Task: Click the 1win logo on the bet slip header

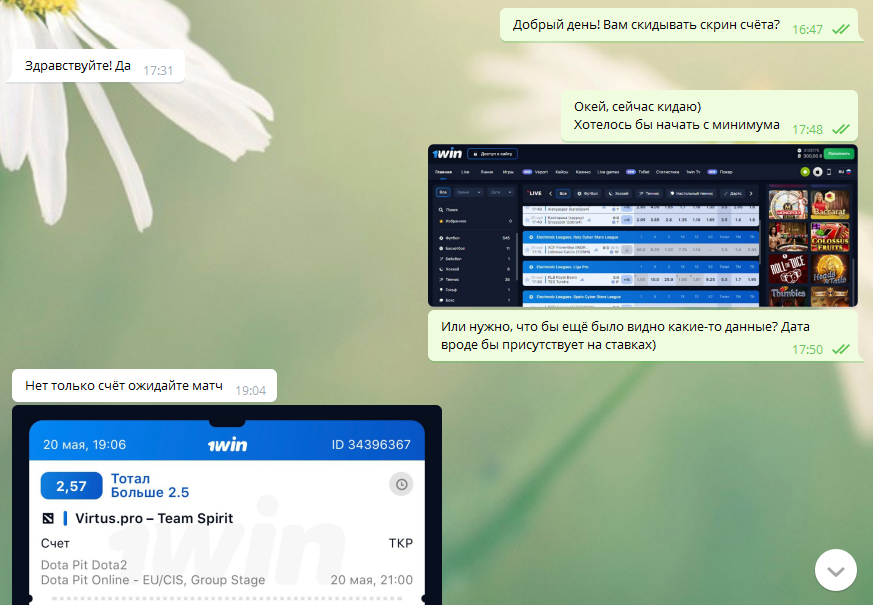Action: (227, 445)
